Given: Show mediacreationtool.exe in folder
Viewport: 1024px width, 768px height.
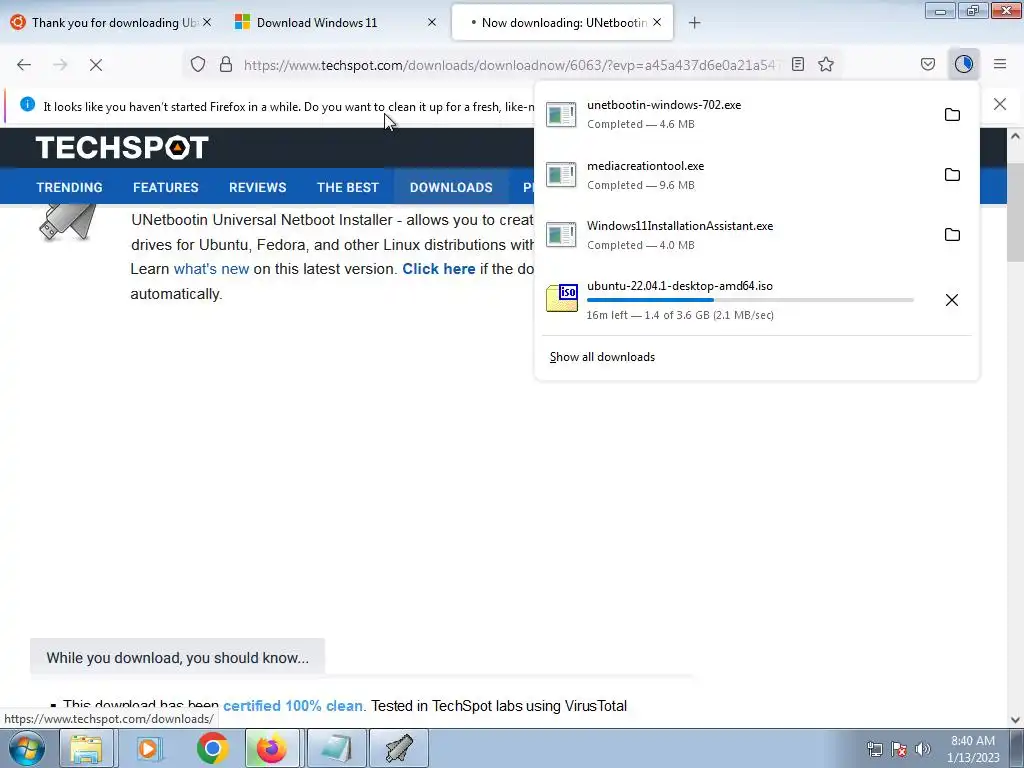Looking at the screenshot, I should coord(952,174).
